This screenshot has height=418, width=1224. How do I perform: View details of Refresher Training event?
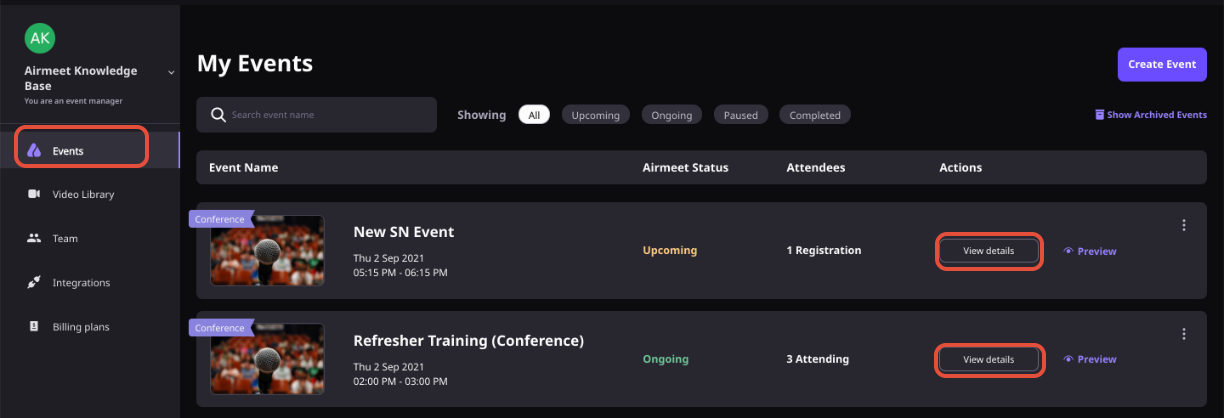989,359
